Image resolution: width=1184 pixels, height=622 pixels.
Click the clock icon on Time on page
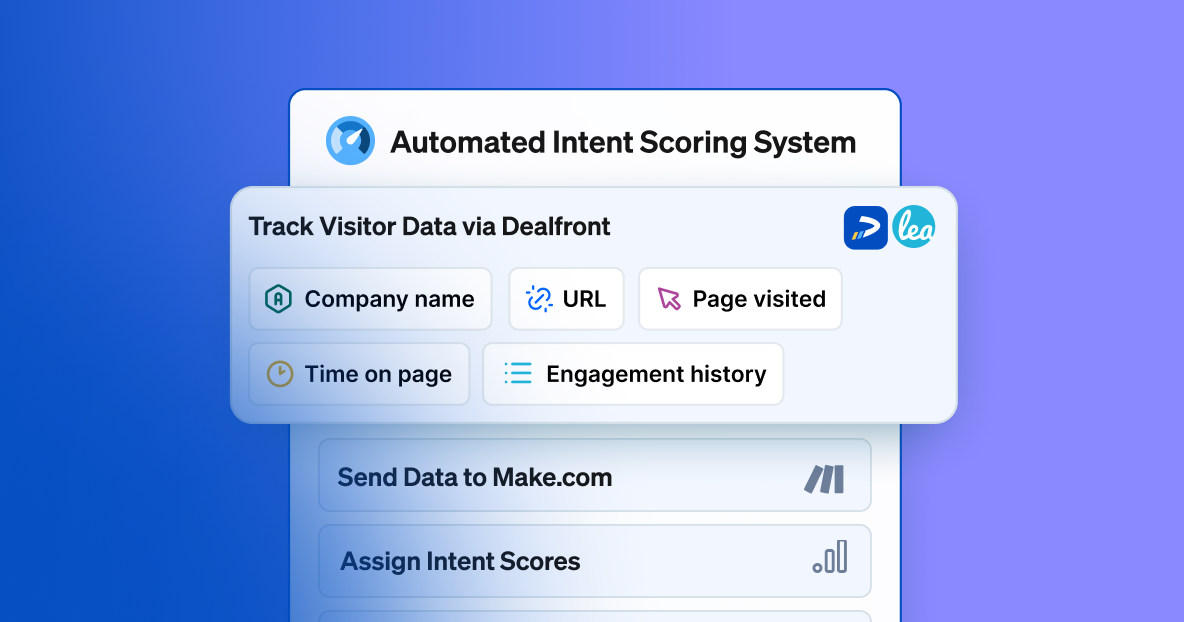click(x=282, y=374)
